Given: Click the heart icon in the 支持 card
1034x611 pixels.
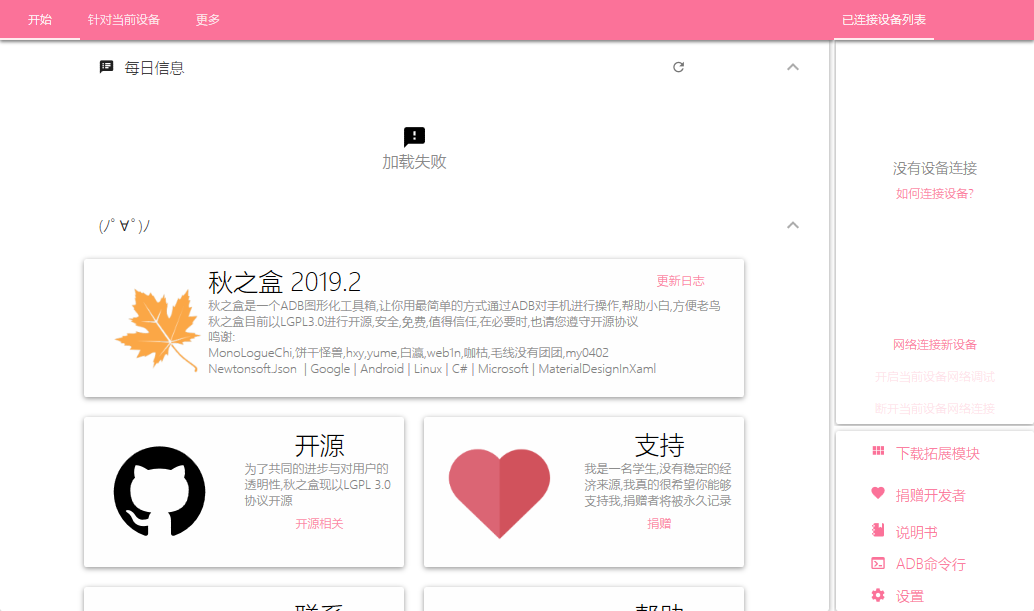Looking at the screenshot, I should tap(499, 489).
